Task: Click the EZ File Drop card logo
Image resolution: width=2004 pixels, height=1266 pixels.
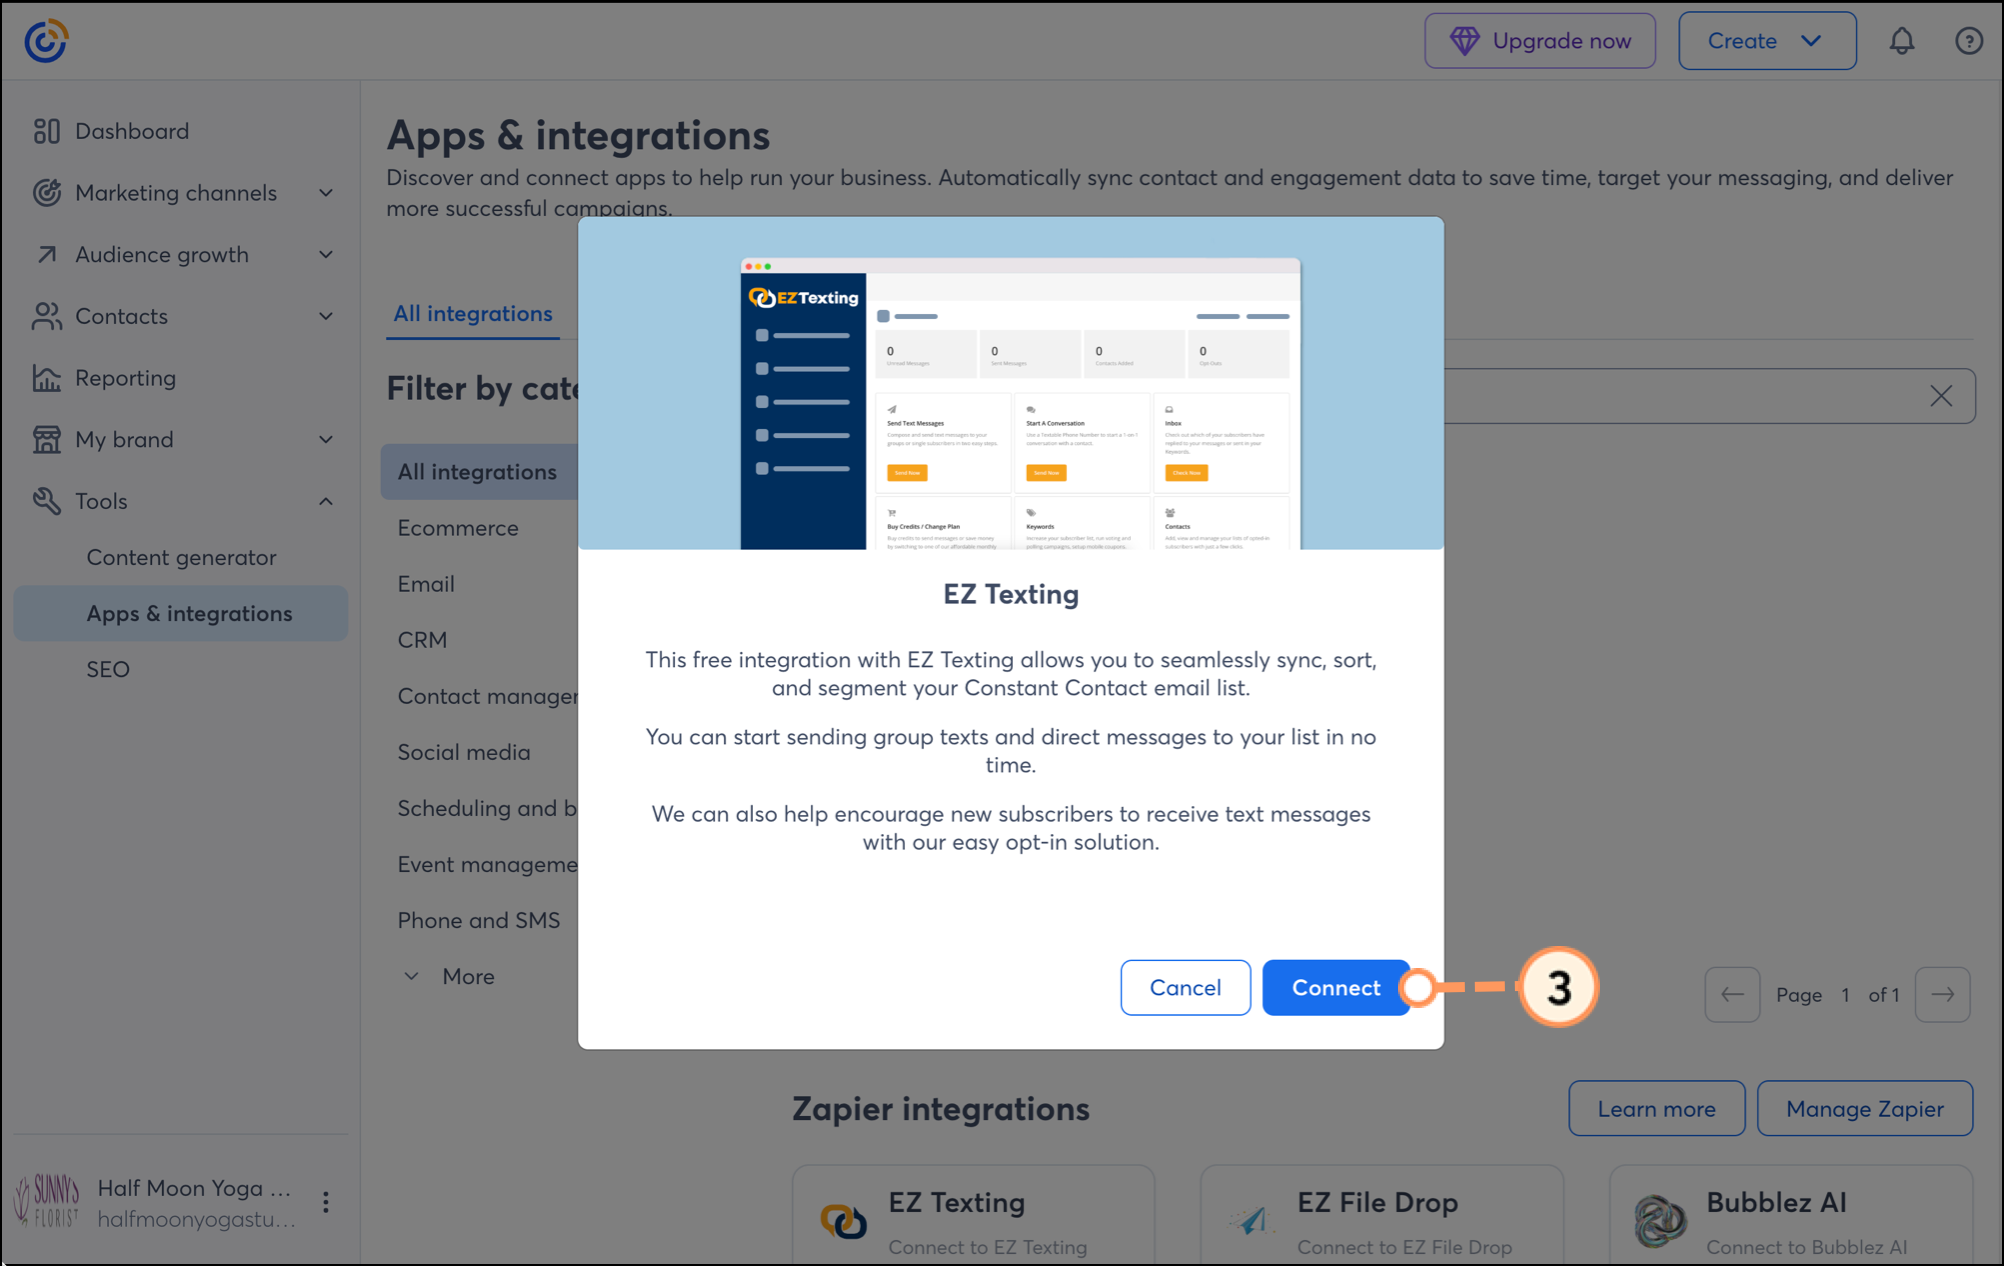Action: pos(1250,1220)
